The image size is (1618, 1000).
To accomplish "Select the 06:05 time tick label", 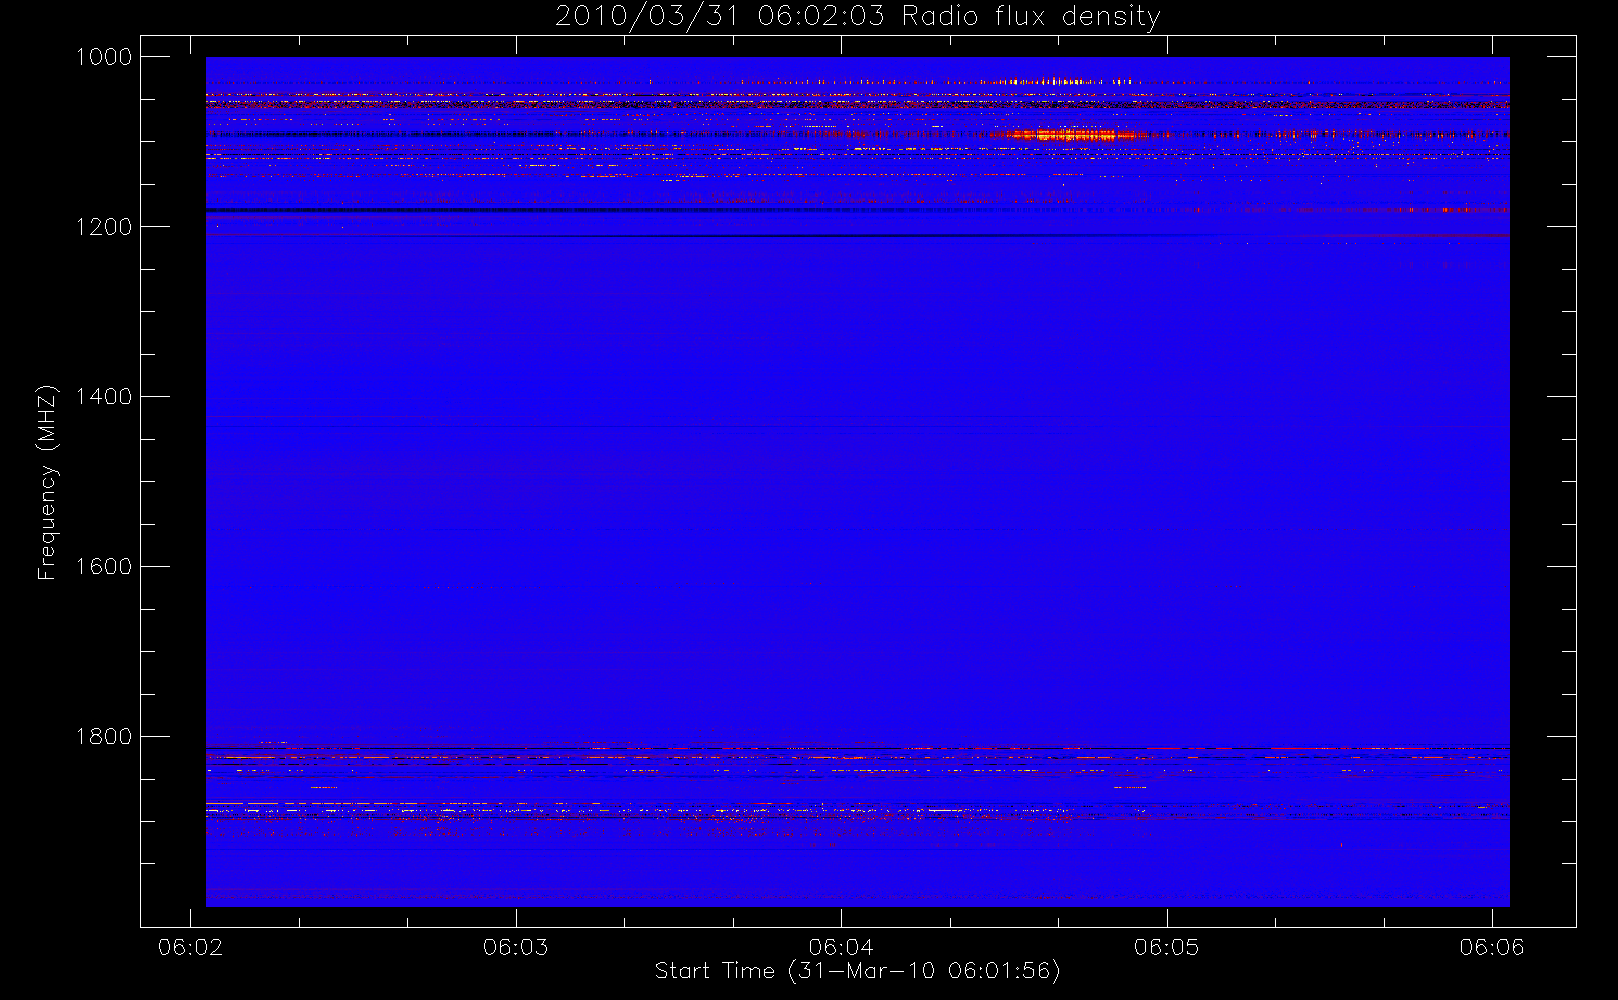I will pos(1166,947).
